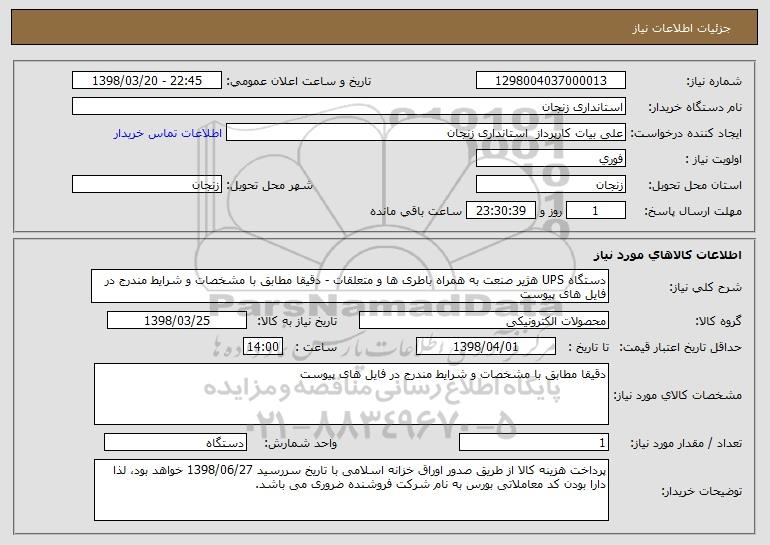Select the label شهر محل تحویل
This screenshot has height=545, width=770.
269,186
